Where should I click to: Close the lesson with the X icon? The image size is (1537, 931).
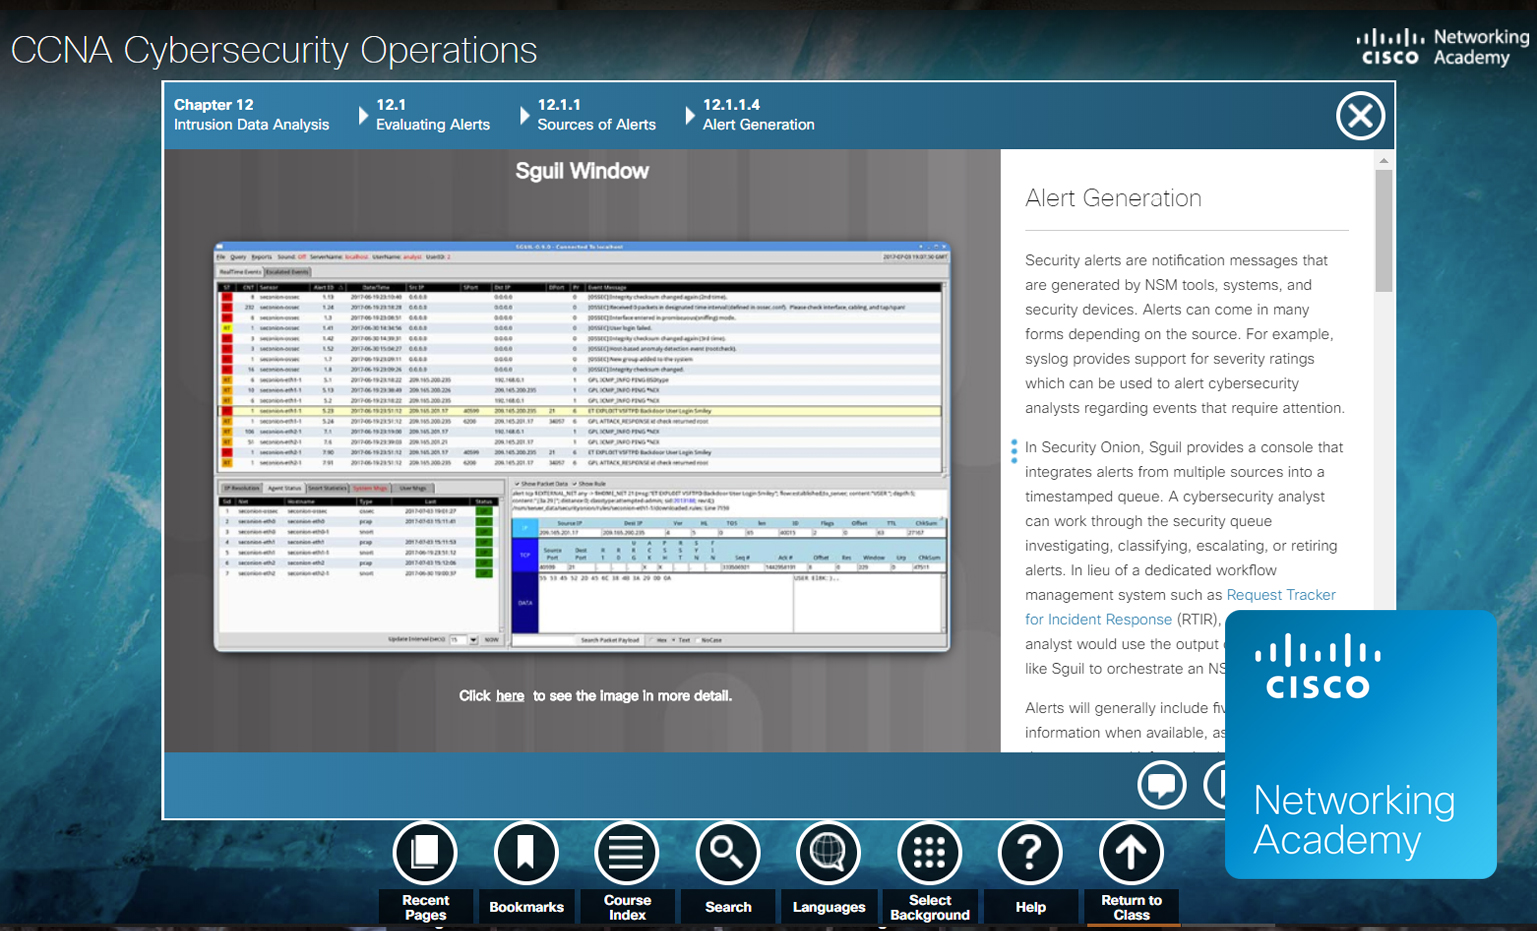[1360, 116]
